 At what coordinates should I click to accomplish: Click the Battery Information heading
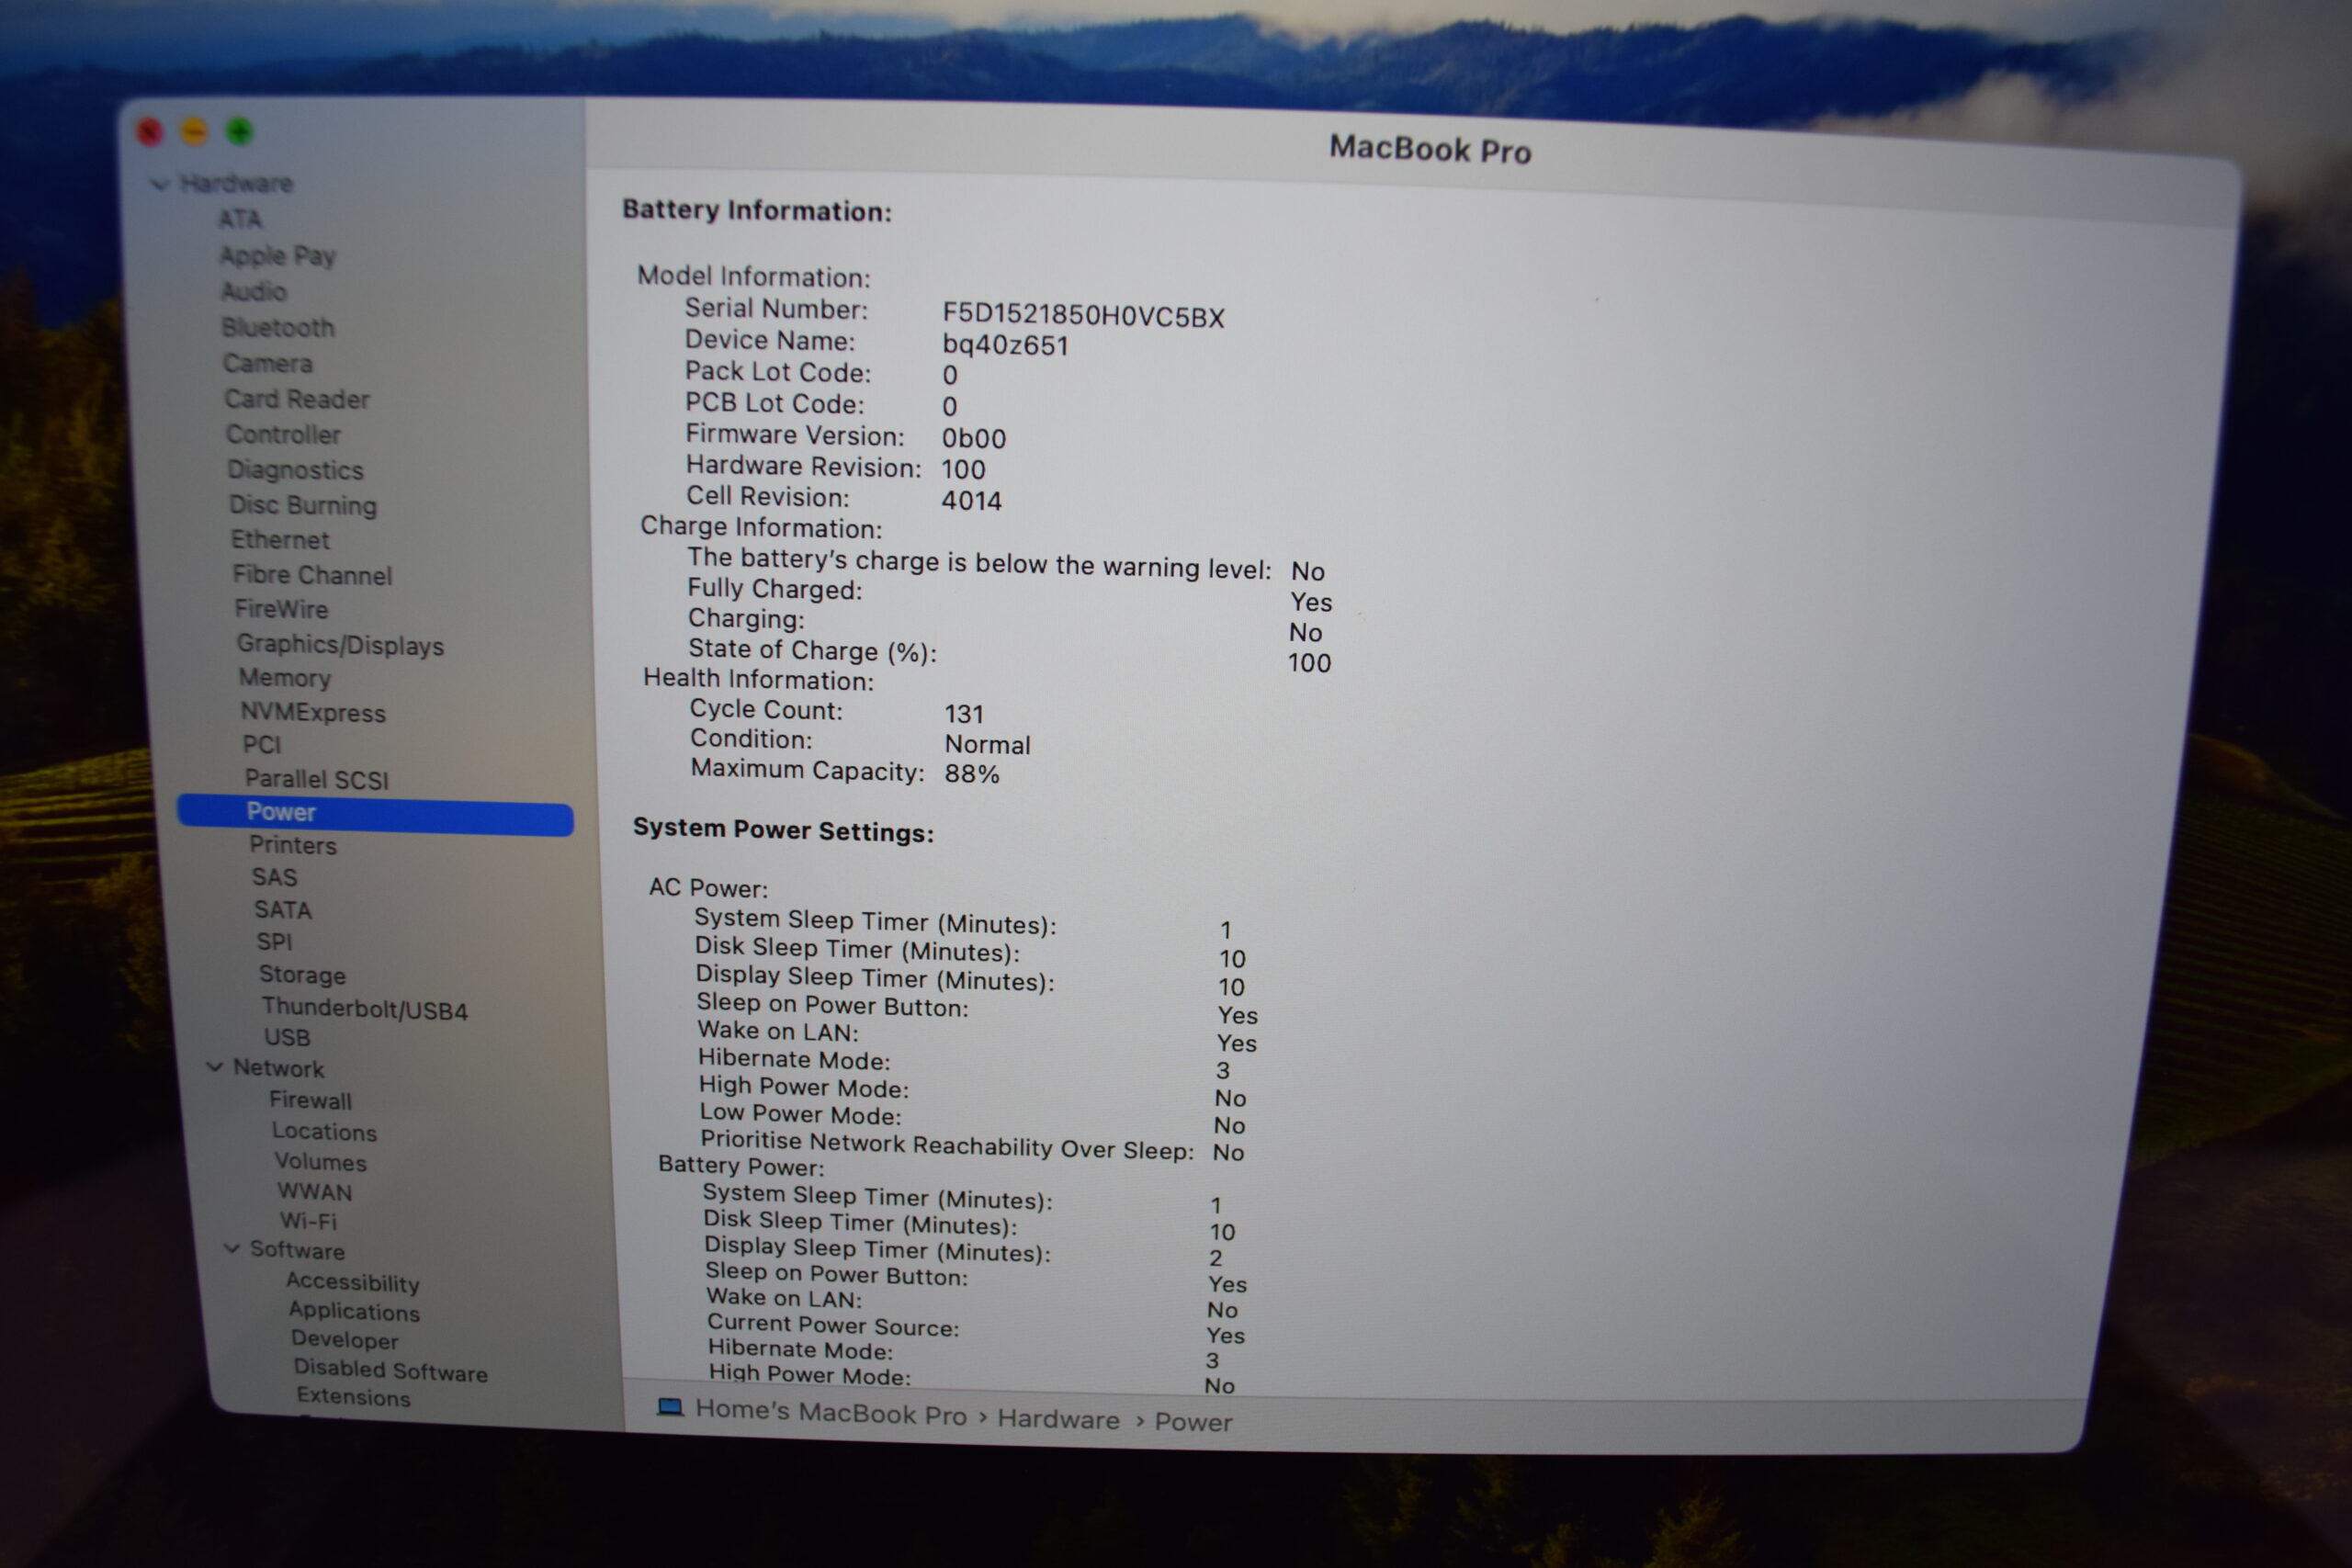coord(756,210)
